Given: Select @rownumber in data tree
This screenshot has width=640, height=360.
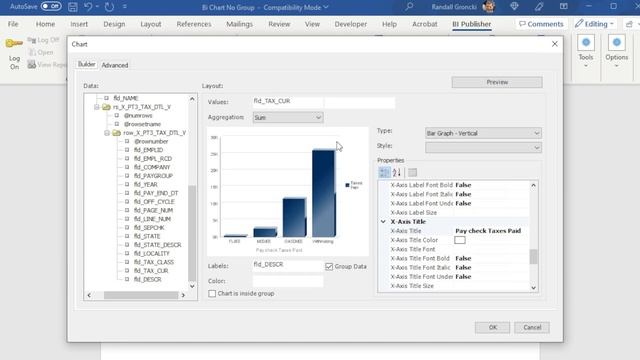Looking at the screenshot, I should pyautogui.click(x=151, y=141).
